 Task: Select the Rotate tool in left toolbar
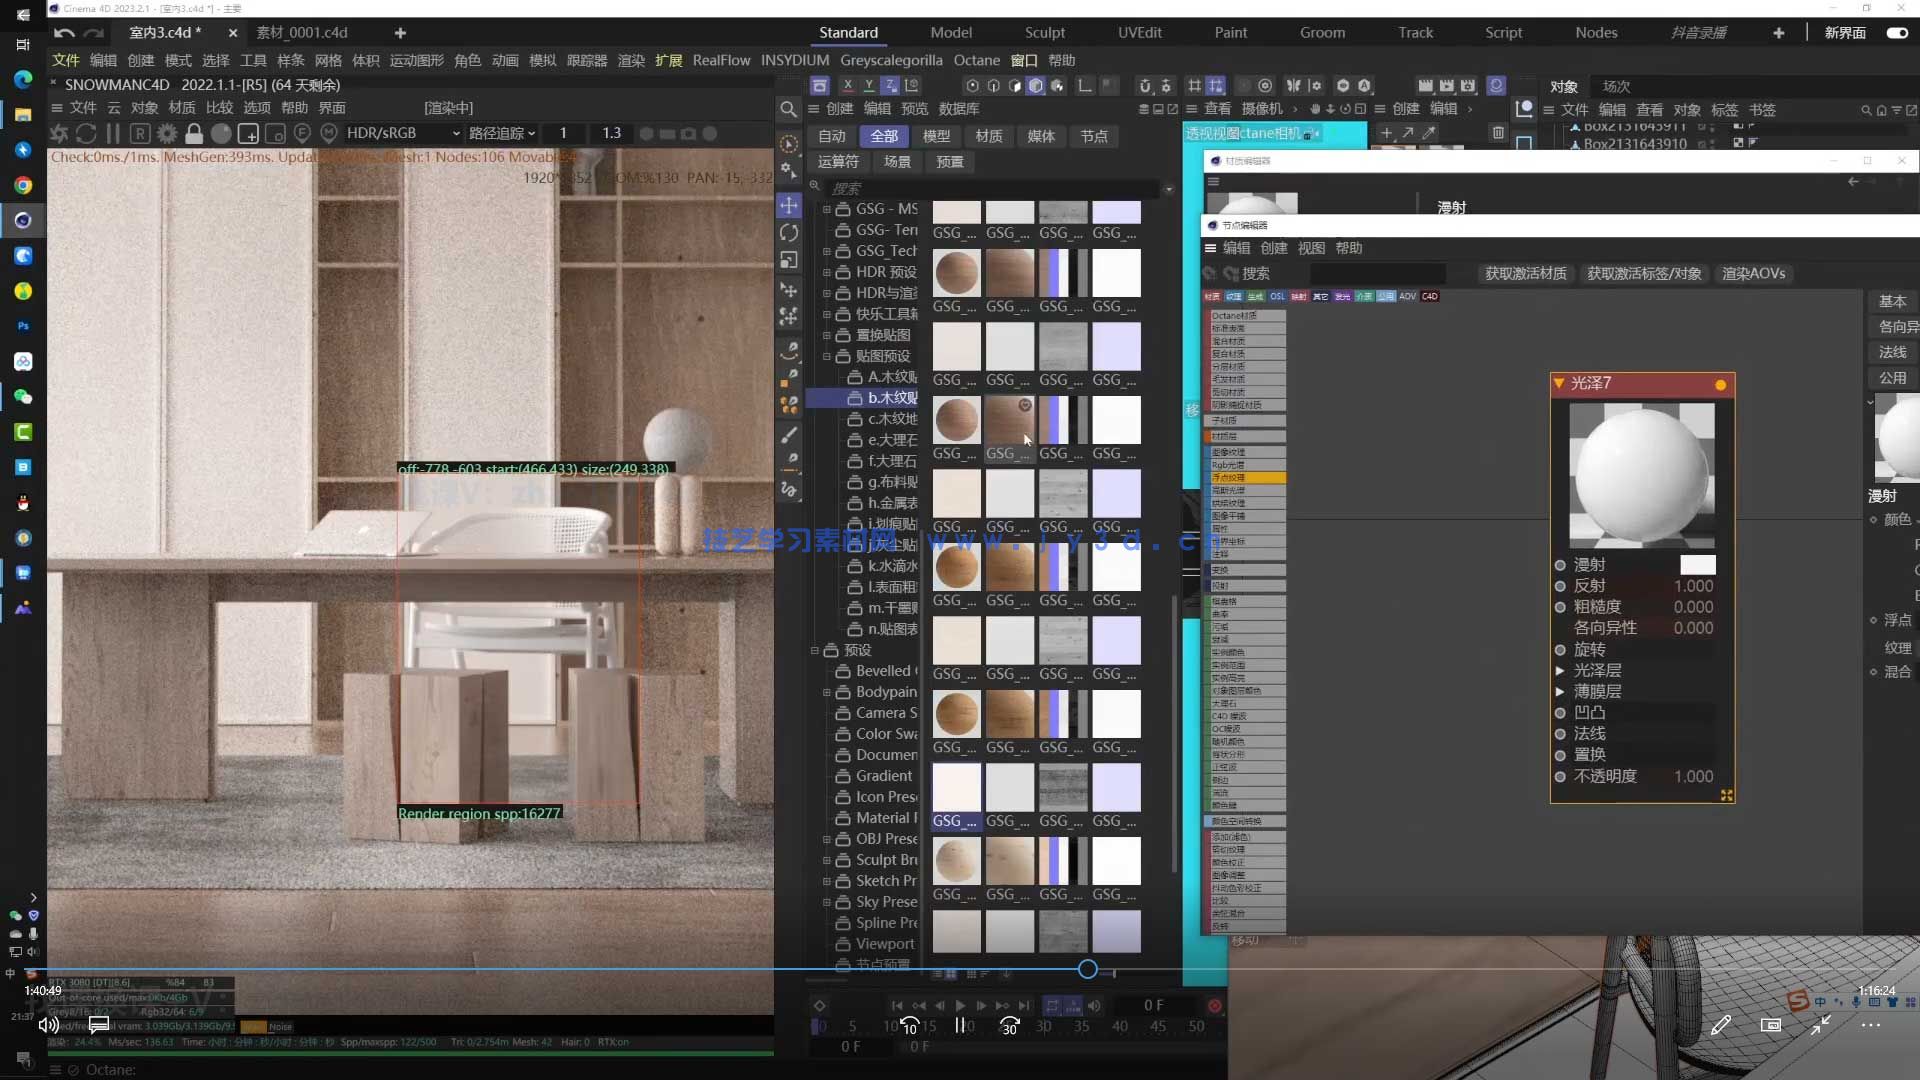(x=789, y=233)
